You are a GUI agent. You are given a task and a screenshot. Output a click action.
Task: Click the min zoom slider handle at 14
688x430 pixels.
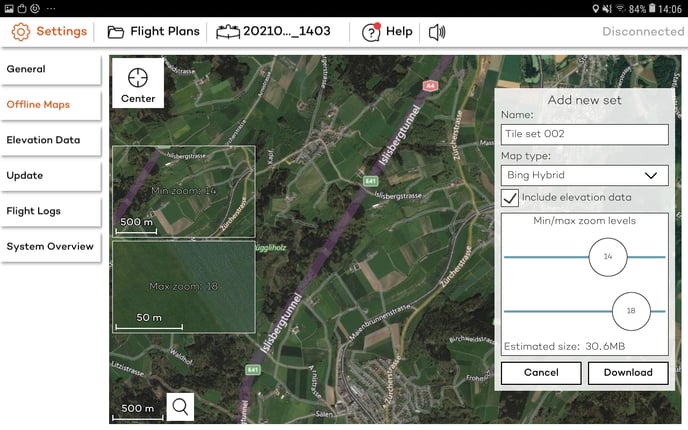[608, 257]
